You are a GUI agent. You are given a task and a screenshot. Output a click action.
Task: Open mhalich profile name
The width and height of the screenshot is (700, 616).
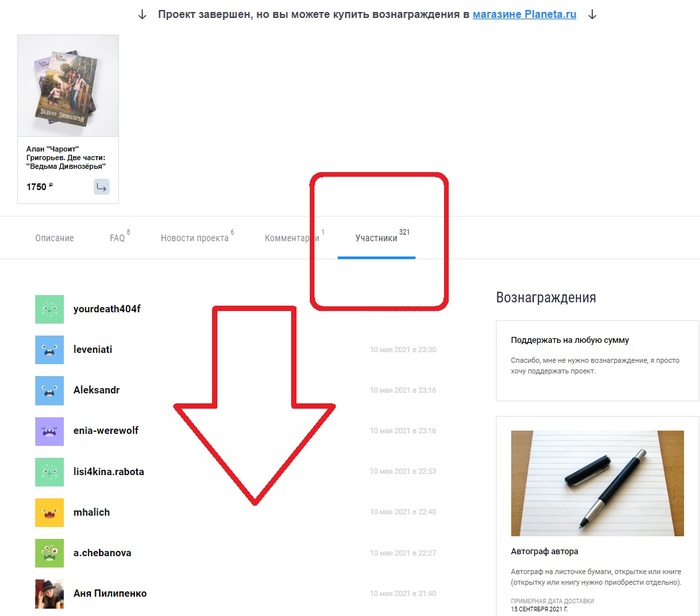(92, 512)
